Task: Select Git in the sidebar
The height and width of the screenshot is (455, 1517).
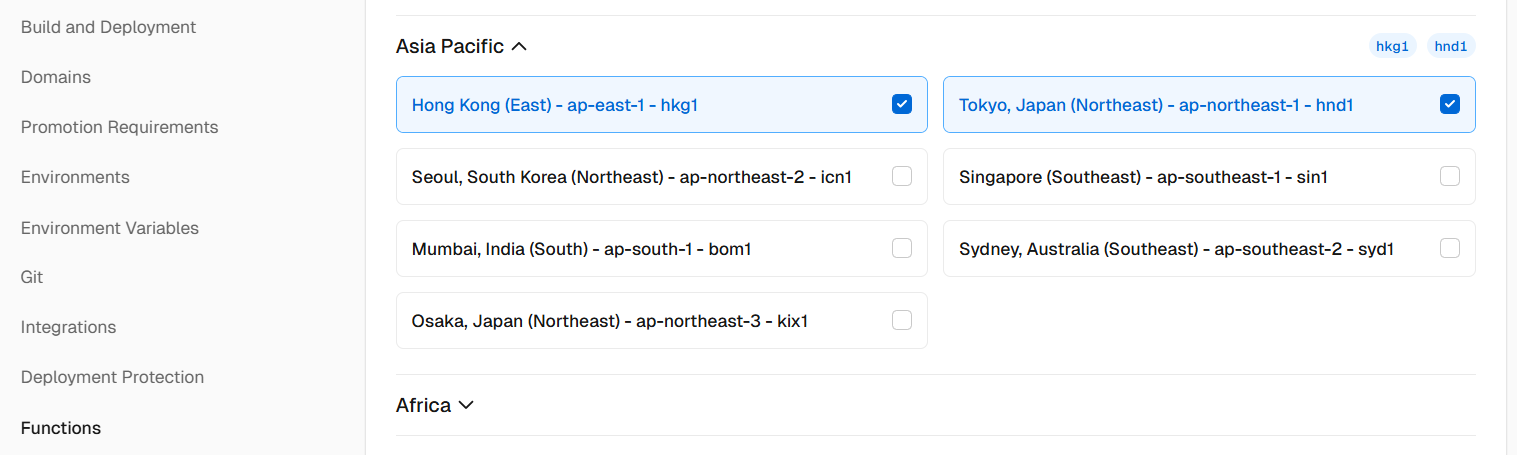Action: (x=32, y=277)
